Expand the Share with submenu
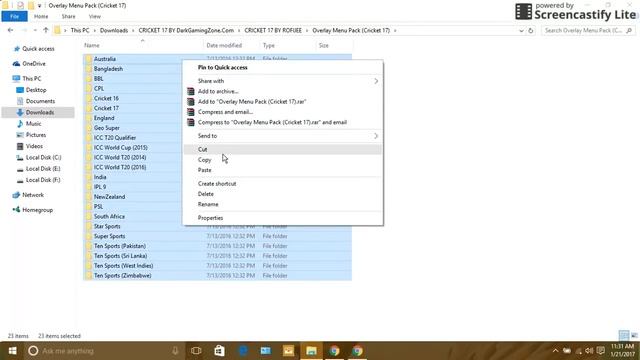Screen dimensions: 640x360 283,81
